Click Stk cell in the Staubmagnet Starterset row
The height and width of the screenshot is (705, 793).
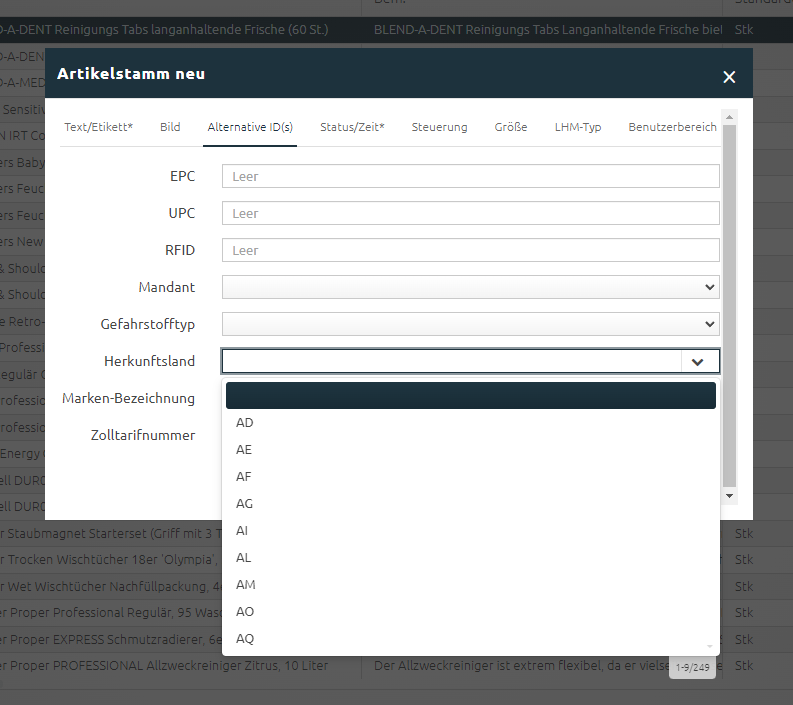744,533
